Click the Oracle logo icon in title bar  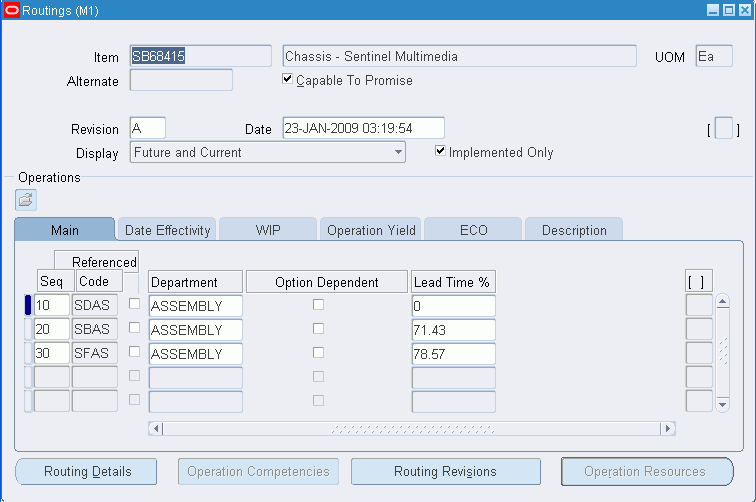tap(11, 10)
